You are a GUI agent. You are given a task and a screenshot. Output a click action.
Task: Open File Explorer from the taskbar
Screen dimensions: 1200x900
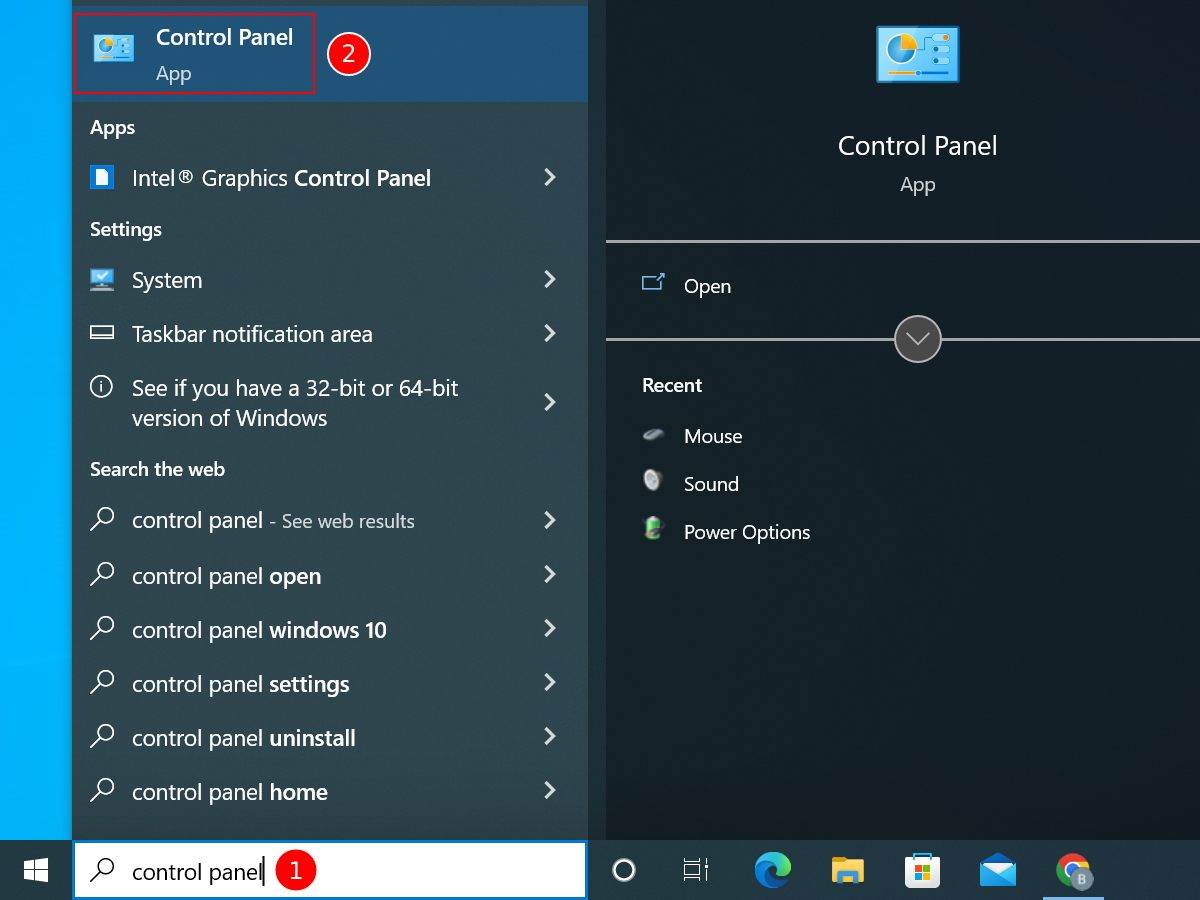(848, 870)
